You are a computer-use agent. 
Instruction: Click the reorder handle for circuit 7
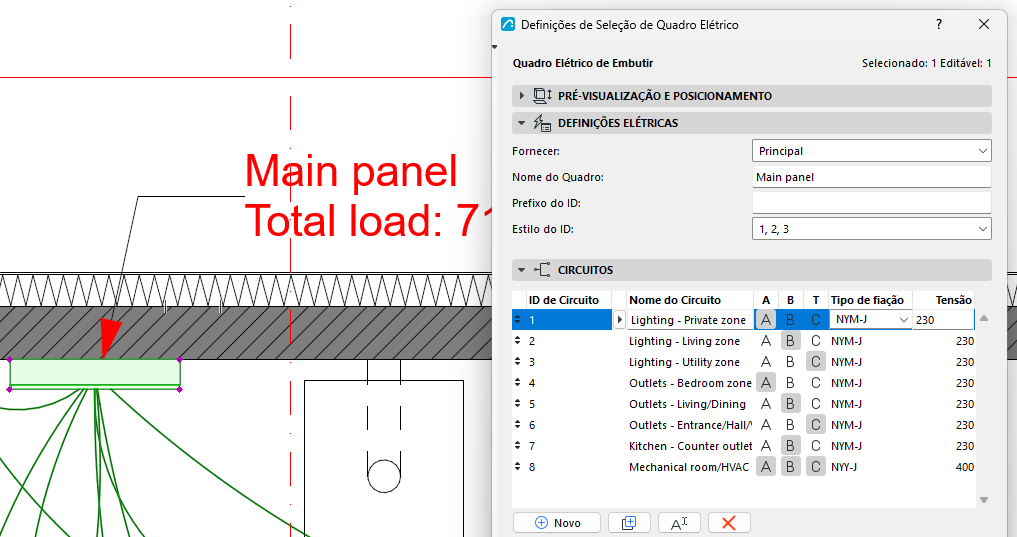[518, 446]
